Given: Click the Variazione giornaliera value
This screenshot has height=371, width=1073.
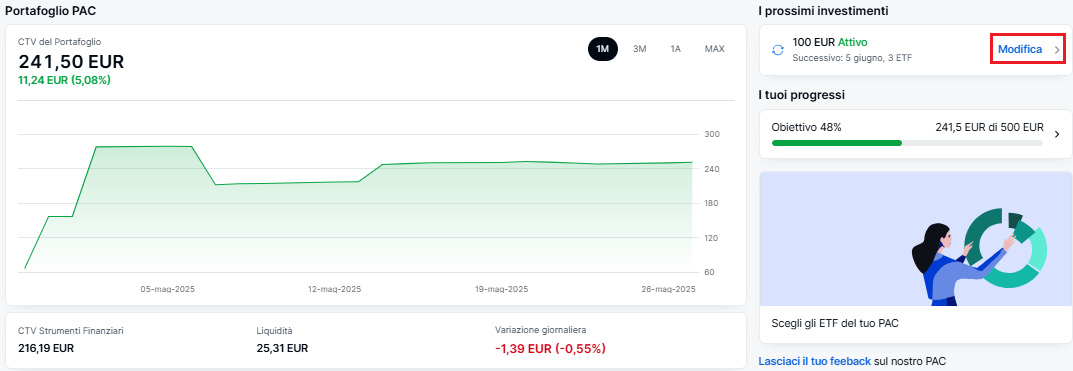Looking at the screenshot, I should click(550, 348).
